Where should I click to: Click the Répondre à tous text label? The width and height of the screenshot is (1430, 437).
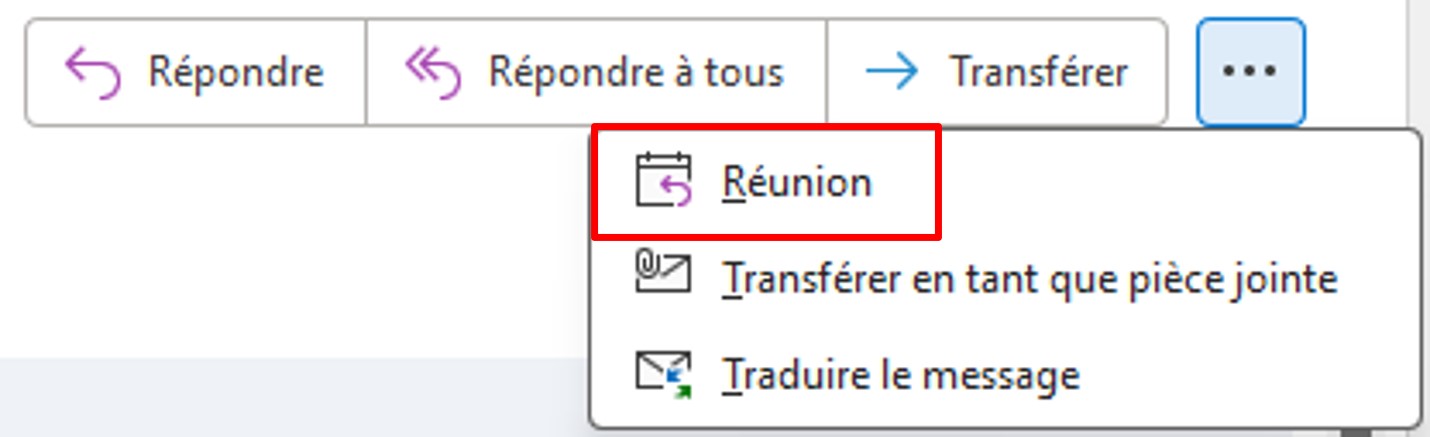pos(635,73)
